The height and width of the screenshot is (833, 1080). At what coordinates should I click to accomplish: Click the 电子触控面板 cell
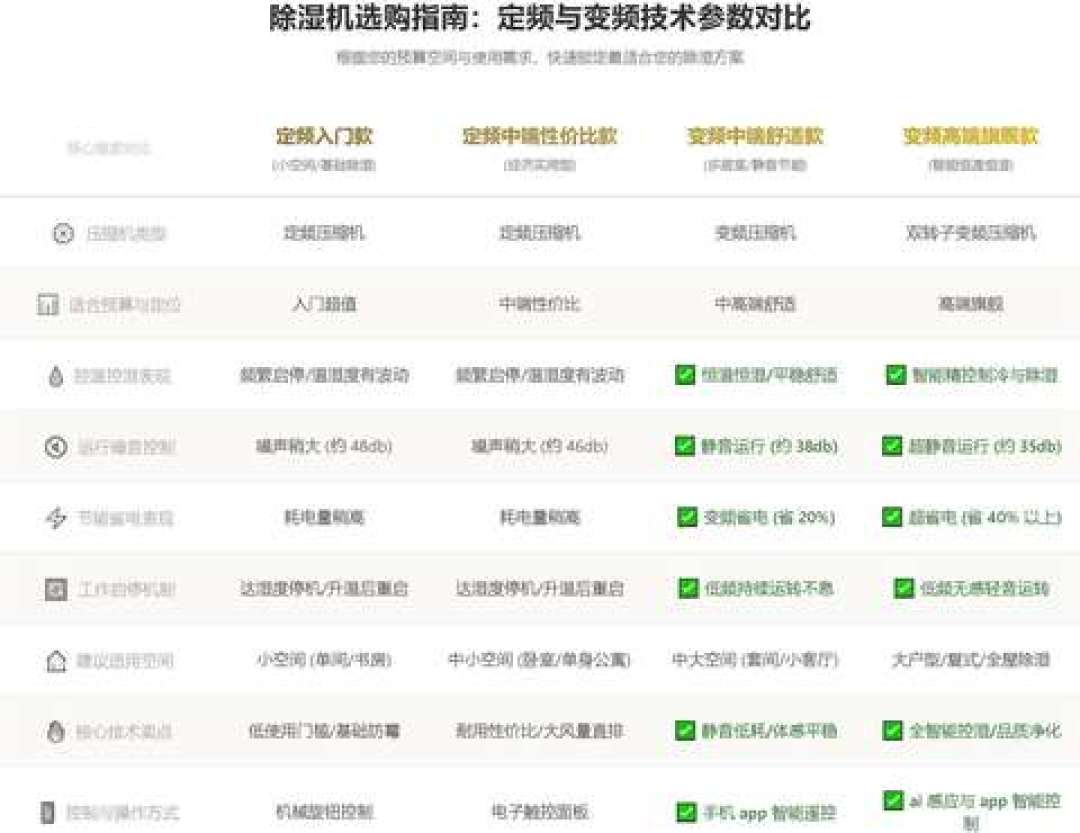(x=539, y=812)
